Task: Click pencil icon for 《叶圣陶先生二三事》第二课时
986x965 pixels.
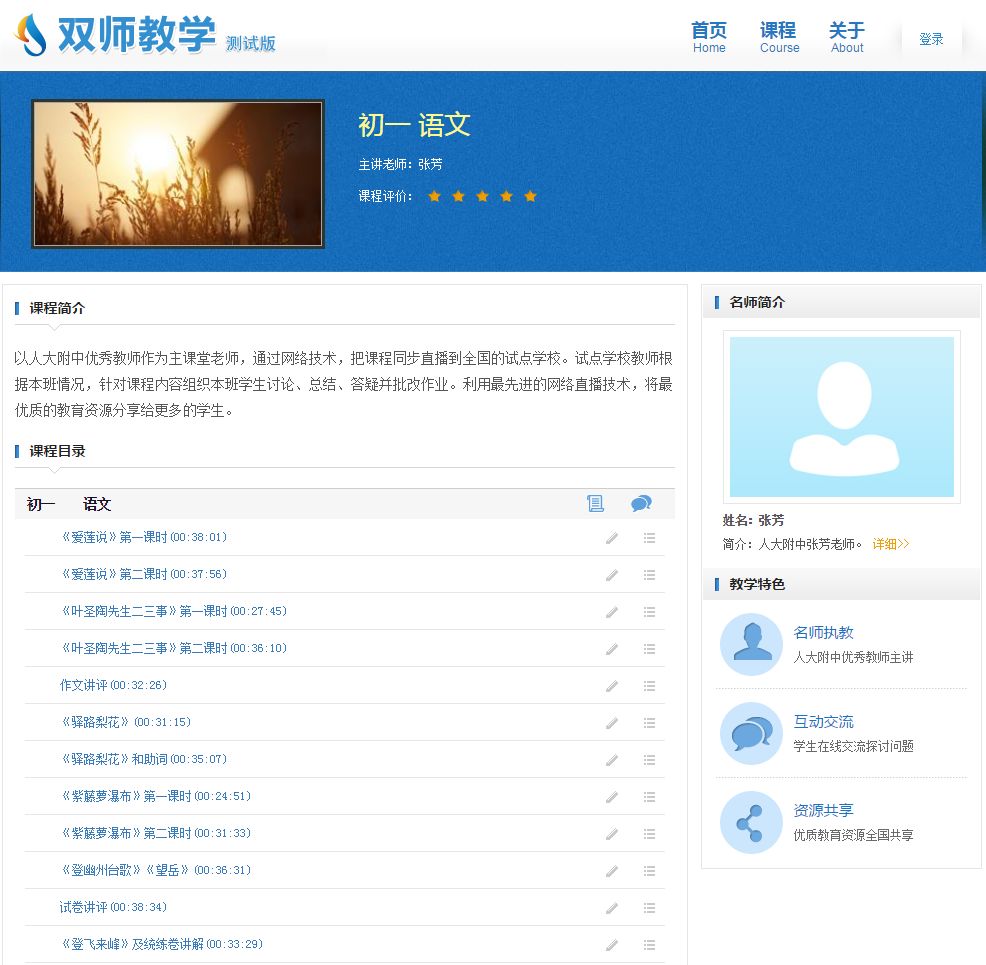Action: click(612, 649)
